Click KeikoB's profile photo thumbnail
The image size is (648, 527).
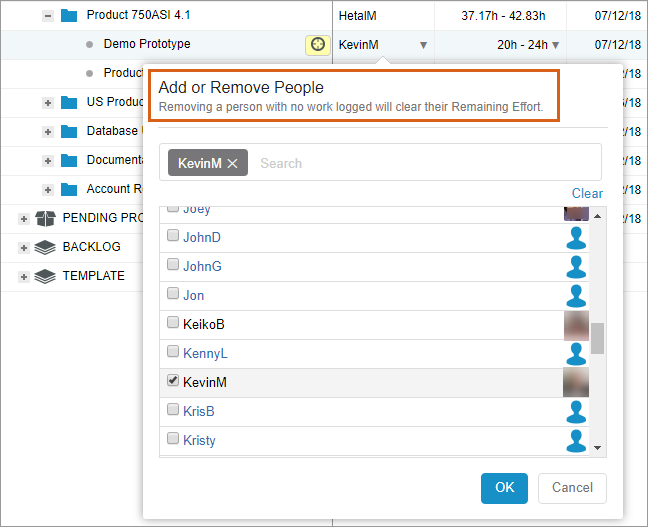pyautogui.click(x=576, y=325)
